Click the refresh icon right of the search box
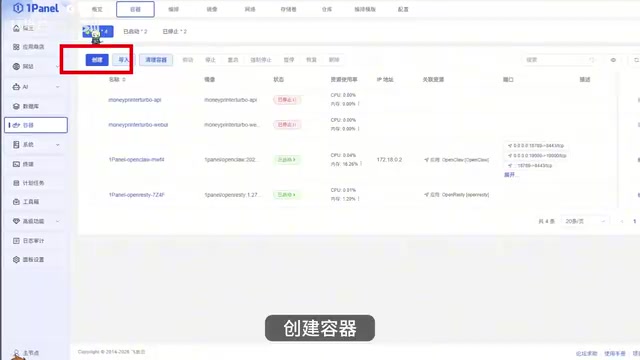The image size is (640, 360). point(636,60)
